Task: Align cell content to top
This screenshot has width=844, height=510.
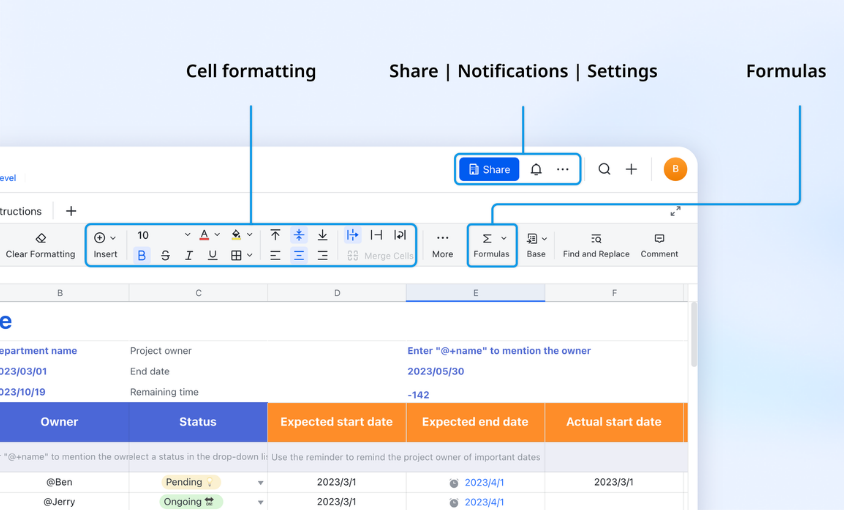Action: 275,235
